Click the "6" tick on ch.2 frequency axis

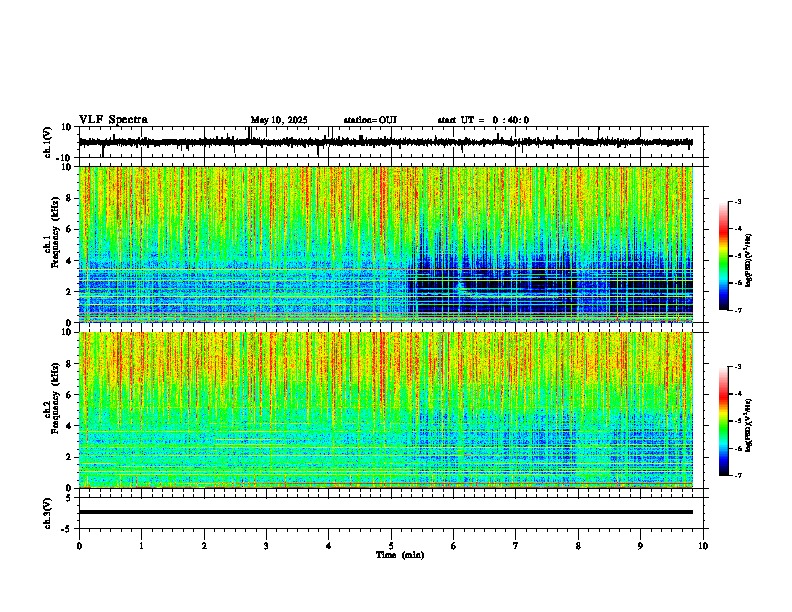coord(70,394)
